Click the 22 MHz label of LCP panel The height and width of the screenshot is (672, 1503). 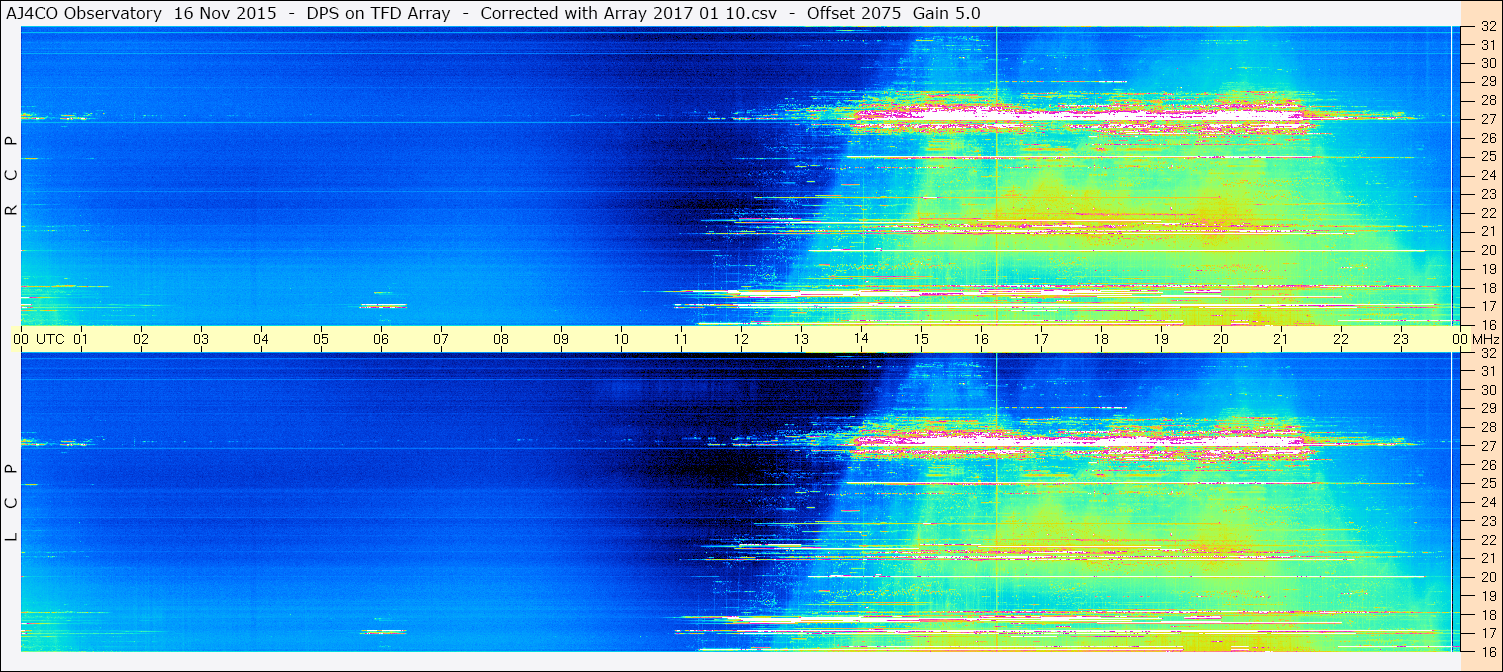click(x=1487, y=540)
